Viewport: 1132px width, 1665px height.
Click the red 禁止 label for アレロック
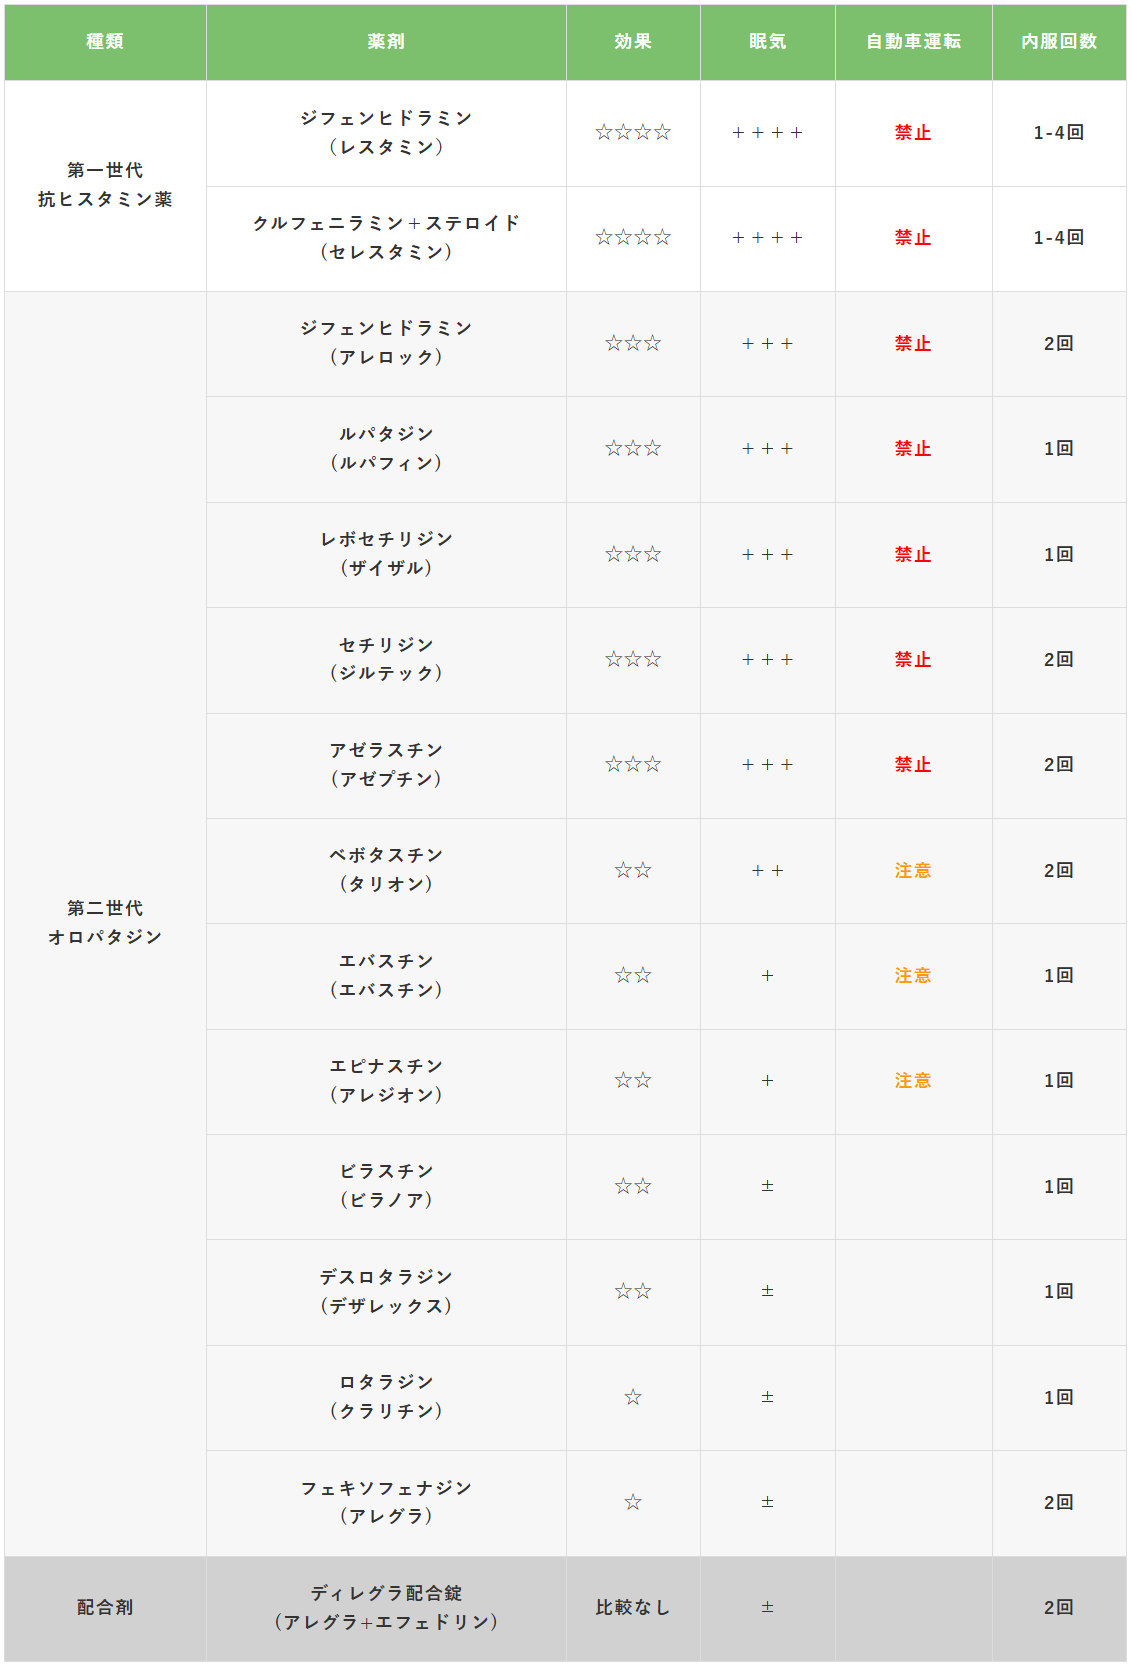pos(913,343)
